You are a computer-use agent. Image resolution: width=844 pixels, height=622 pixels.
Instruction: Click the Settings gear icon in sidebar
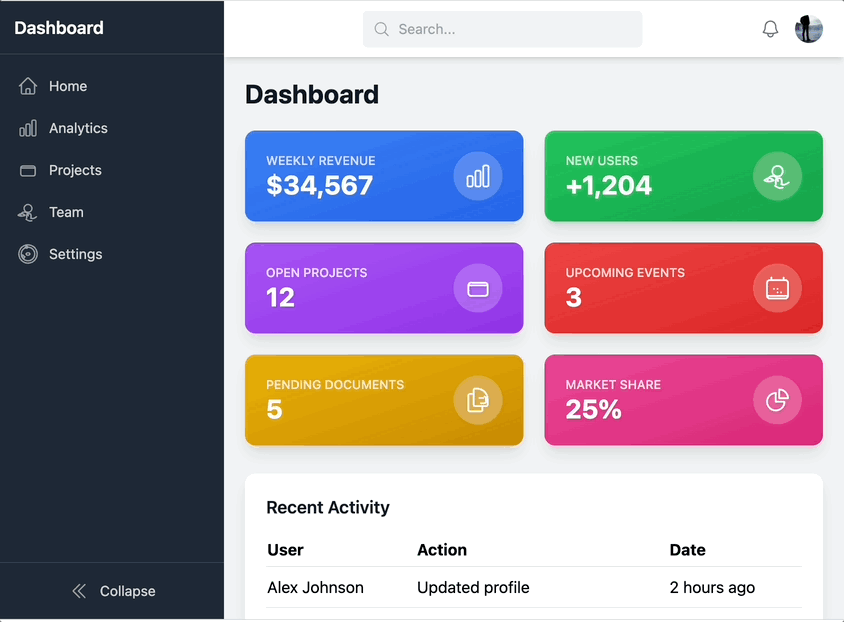(28, 254)
